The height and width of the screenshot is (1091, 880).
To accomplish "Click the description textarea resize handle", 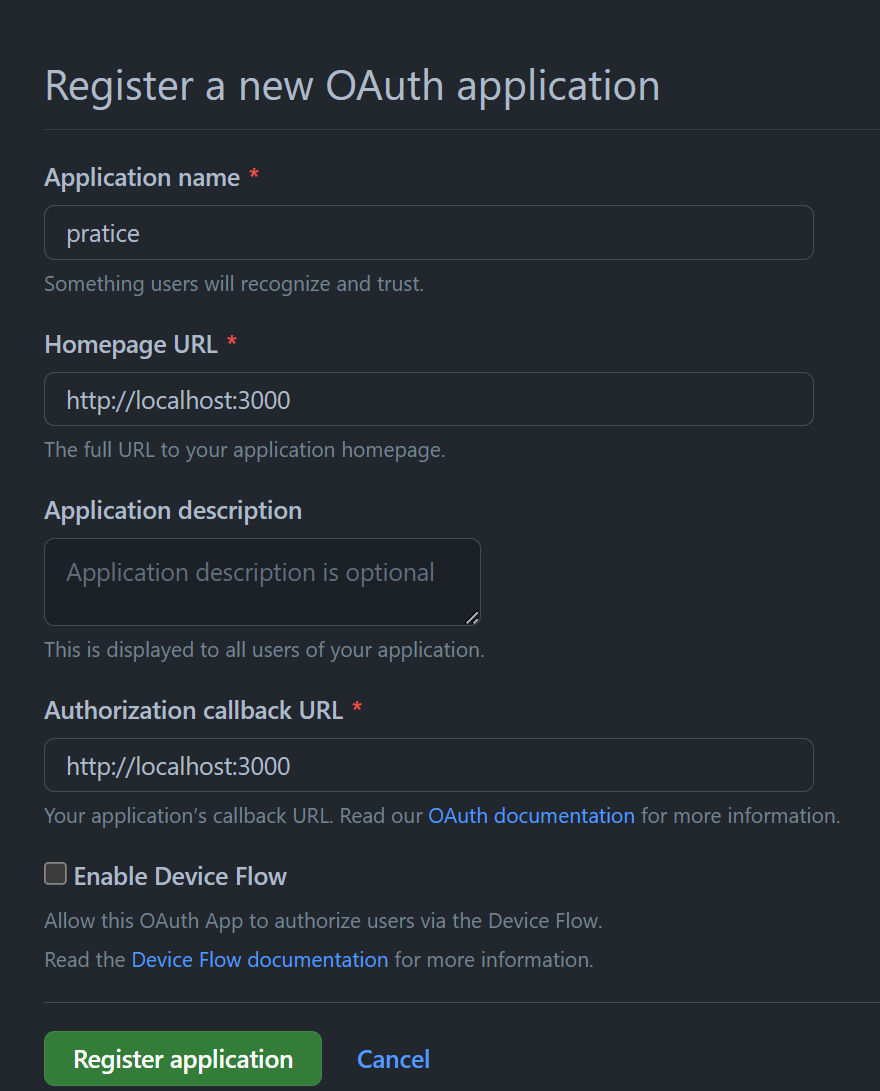I will pyautogui.click(x=472, y=617).
